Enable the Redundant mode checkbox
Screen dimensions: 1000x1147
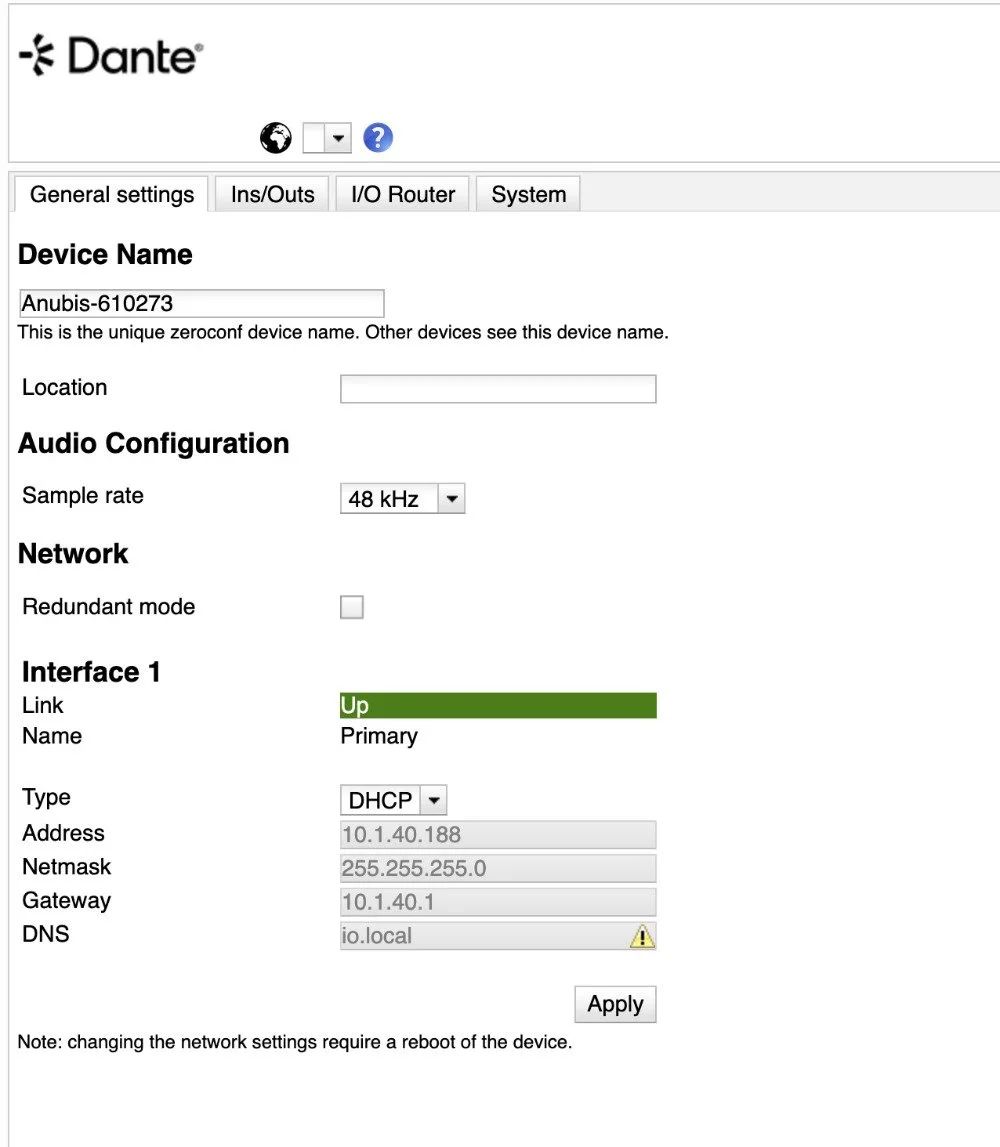(x=352, y=607)
